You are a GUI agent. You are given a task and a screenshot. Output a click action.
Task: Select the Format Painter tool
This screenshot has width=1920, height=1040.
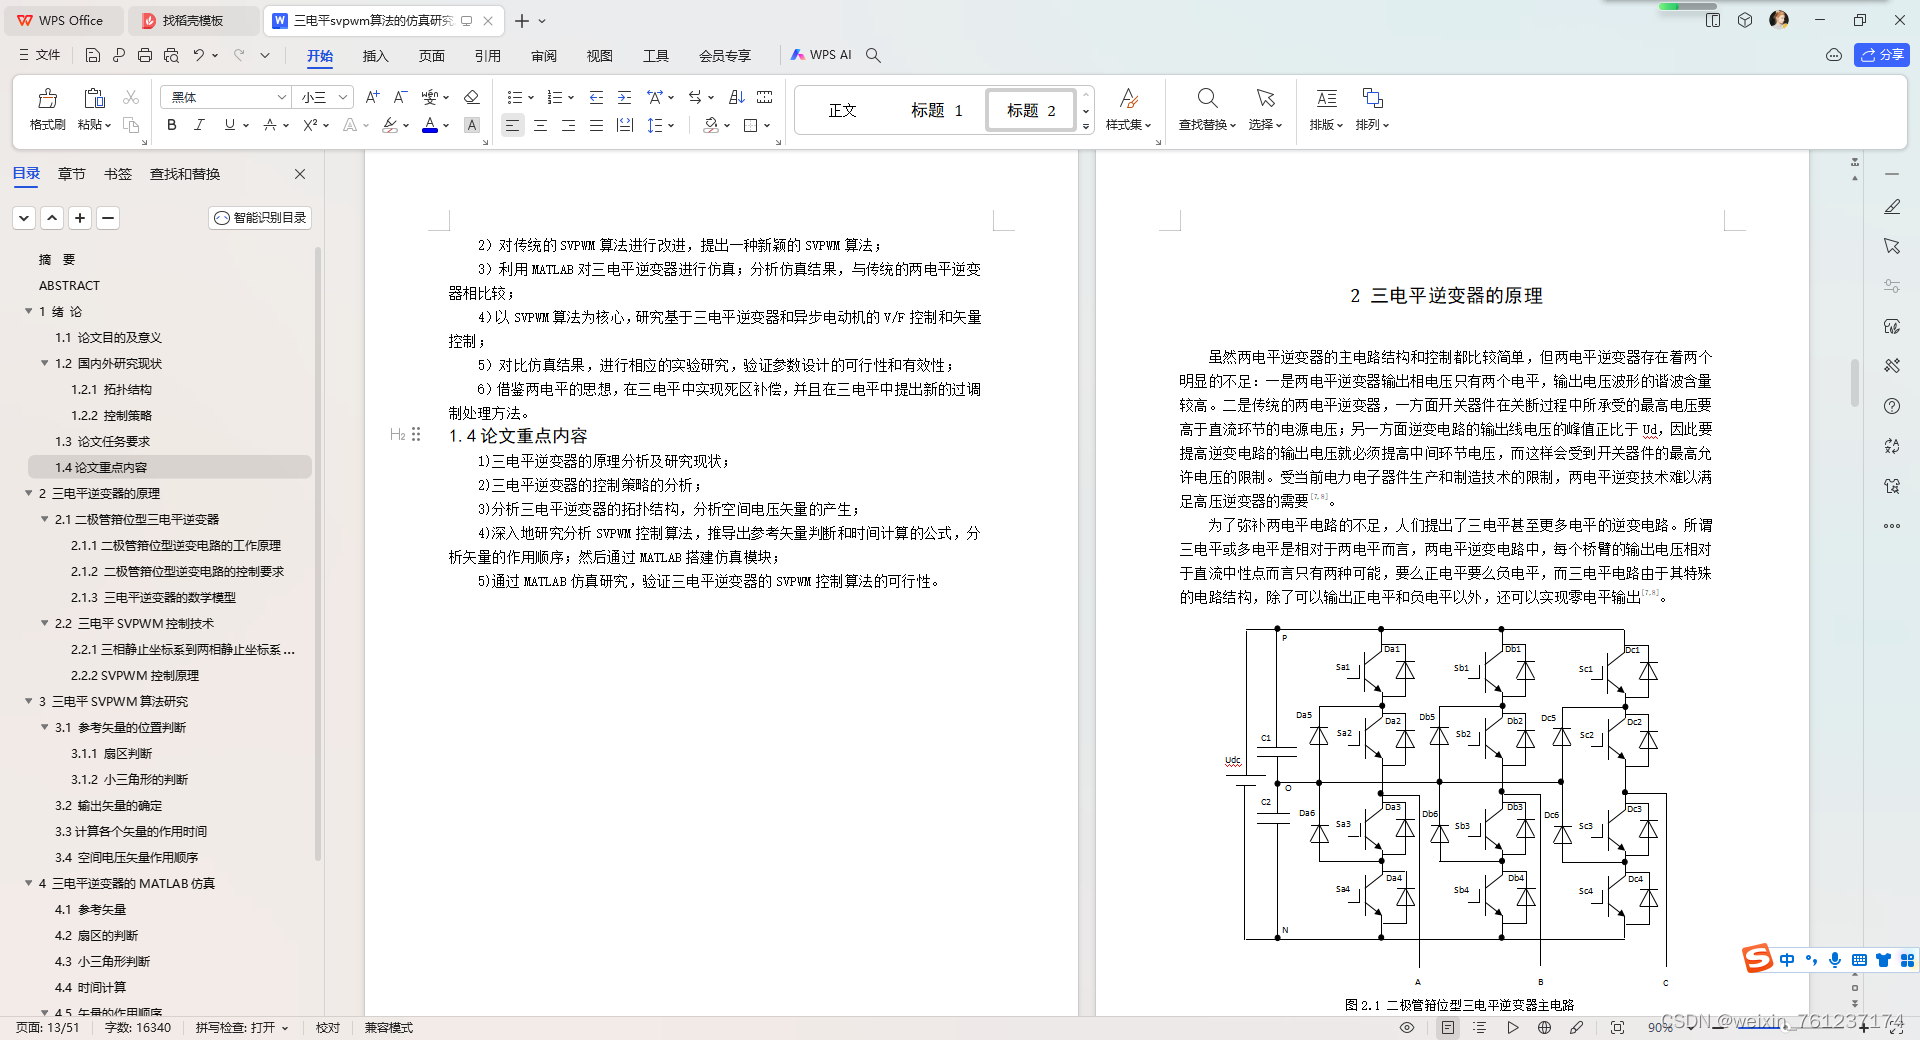point(47,110)
